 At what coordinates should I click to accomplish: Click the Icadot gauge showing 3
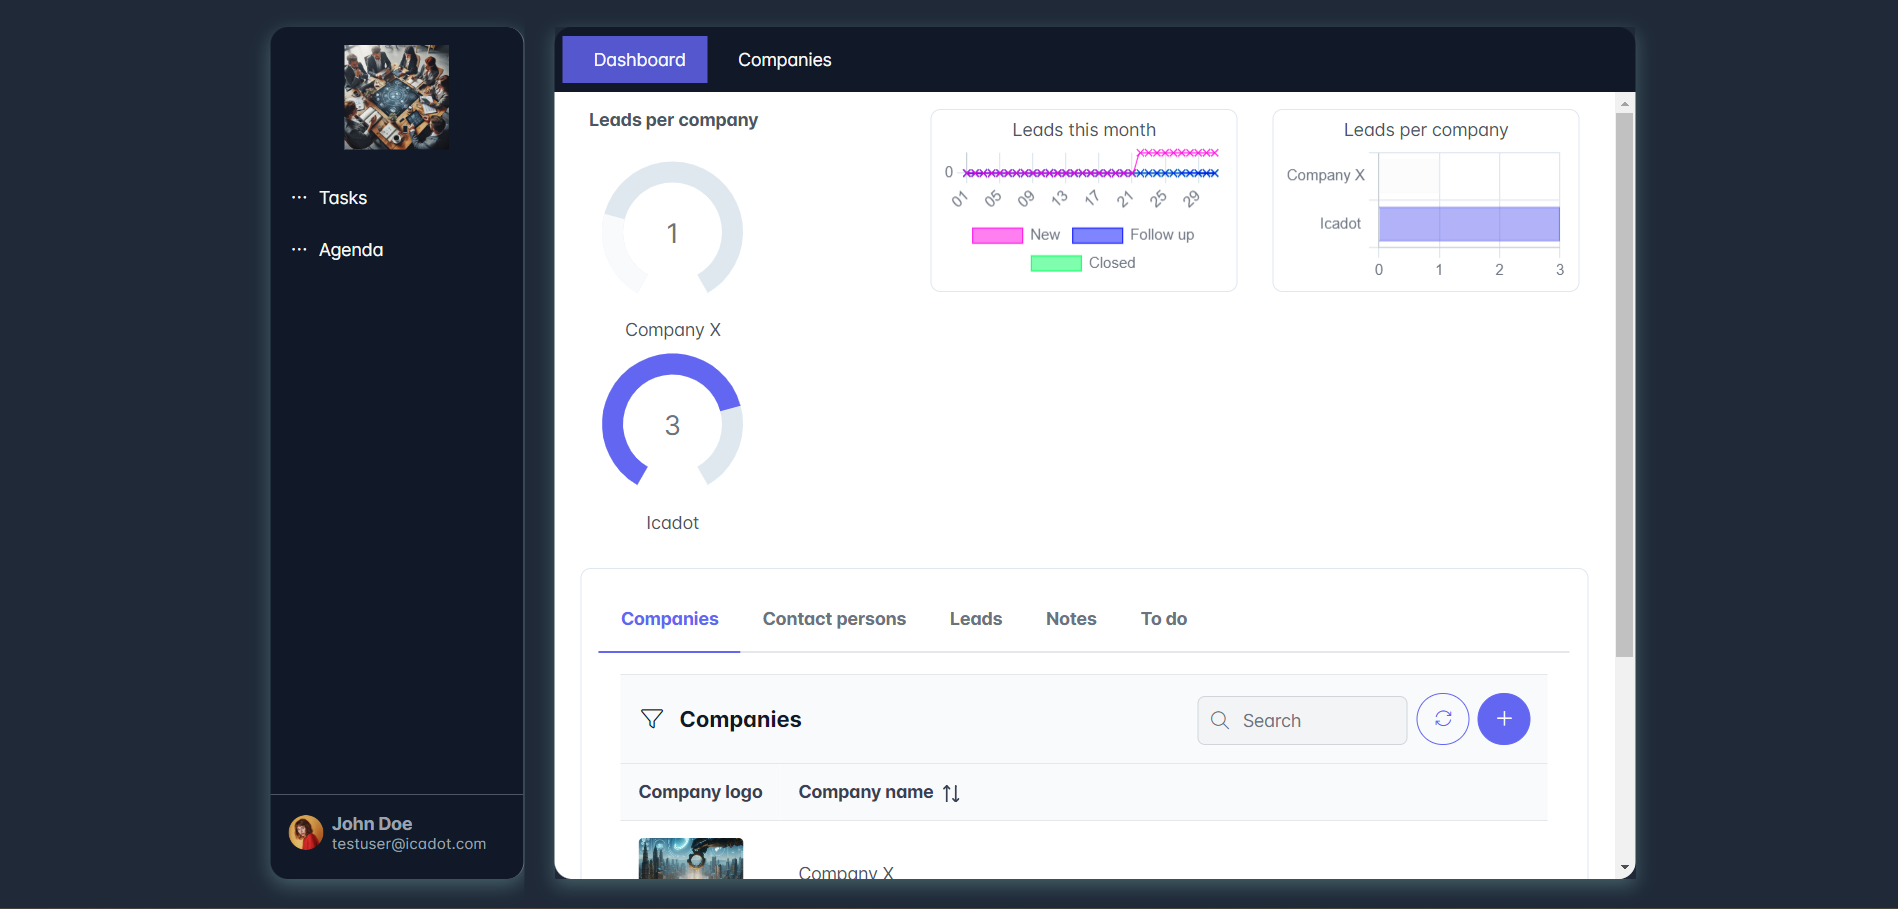coord(672,422)
